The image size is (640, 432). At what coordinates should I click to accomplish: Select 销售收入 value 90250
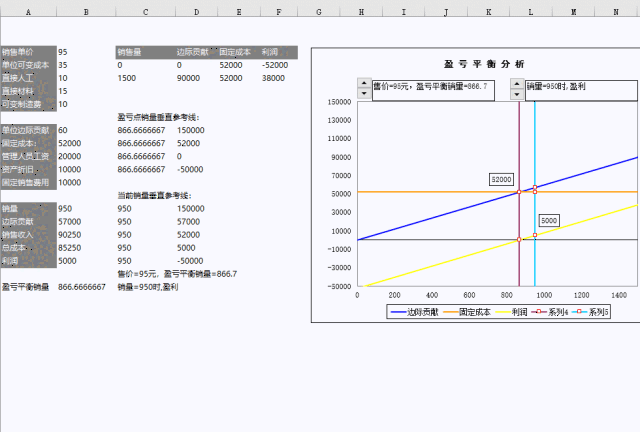point(69,235)
